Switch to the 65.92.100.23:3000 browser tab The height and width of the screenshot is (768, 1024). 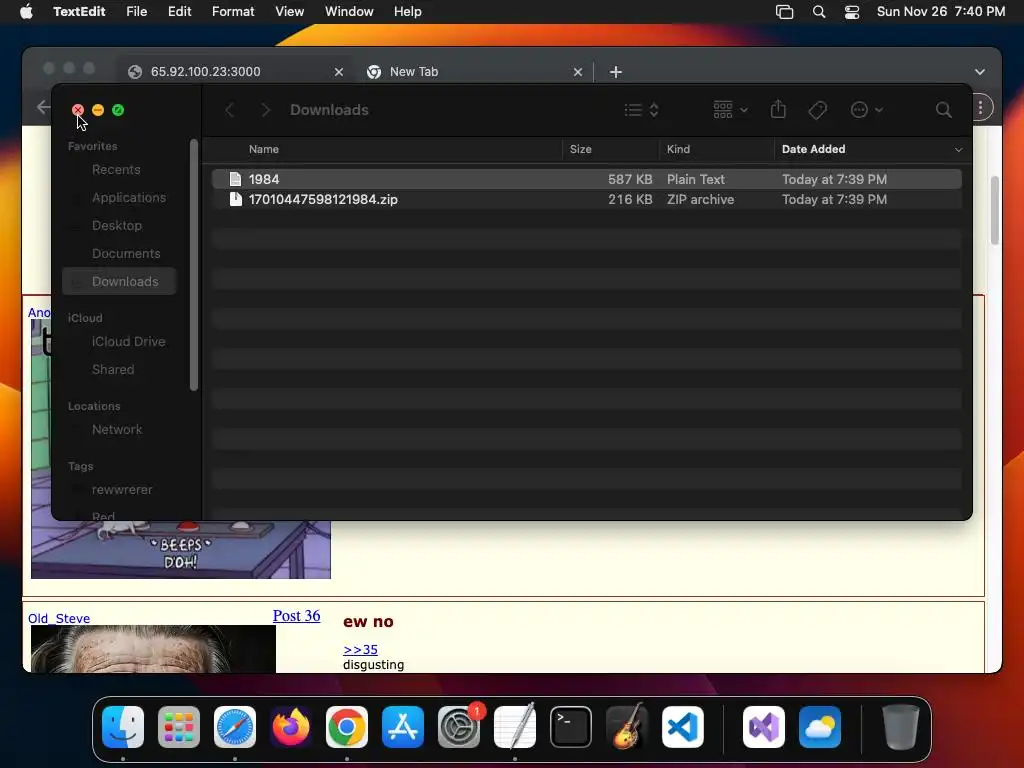pyautogui.click(x=235, y=72)
